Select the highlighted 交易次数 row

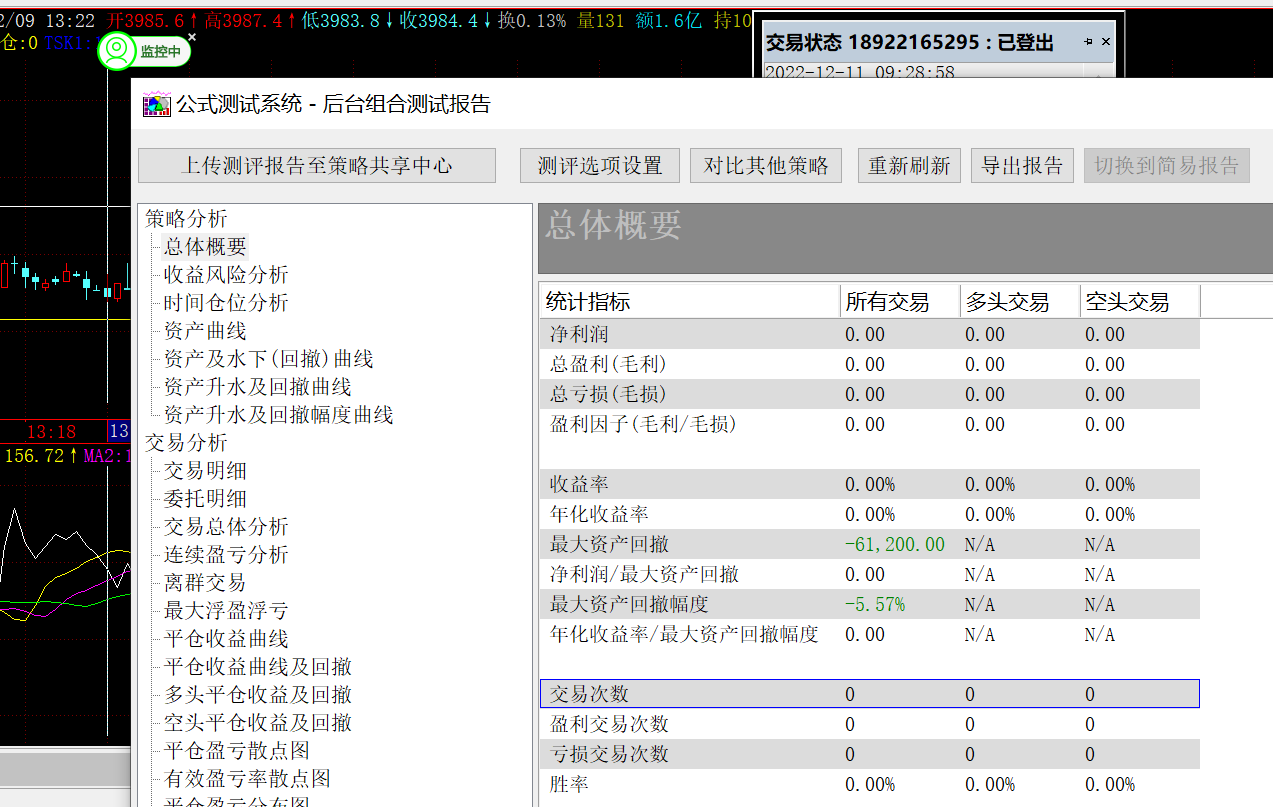869,694
